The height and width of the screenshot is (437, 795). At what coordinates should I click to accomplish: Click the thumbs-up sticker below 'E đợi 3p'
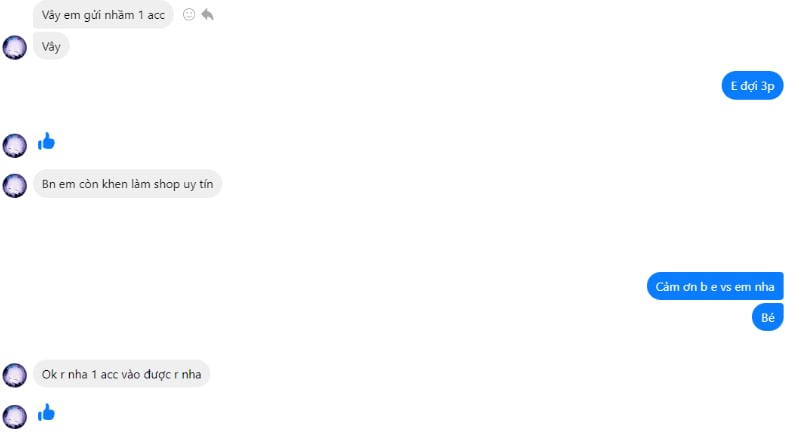tap(46, 141)
